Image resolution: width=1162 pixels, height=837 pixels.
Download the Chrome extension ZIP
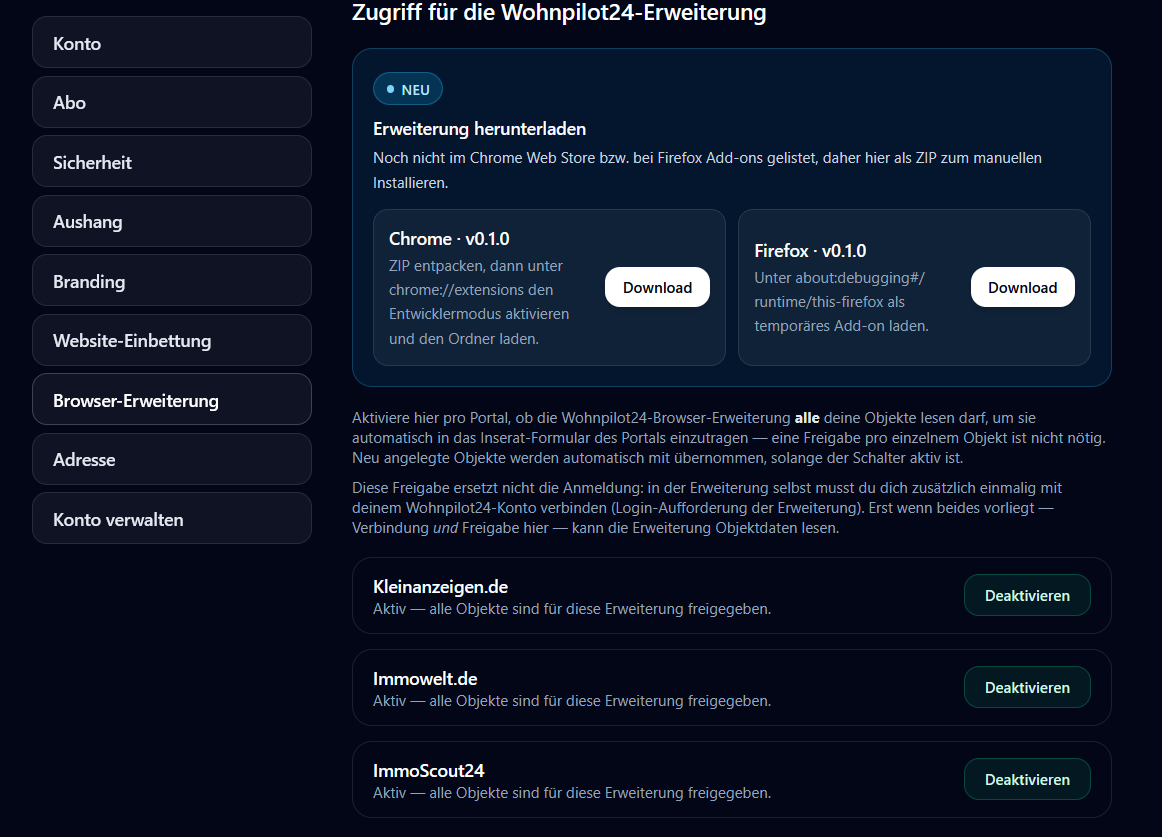[657, 287]
